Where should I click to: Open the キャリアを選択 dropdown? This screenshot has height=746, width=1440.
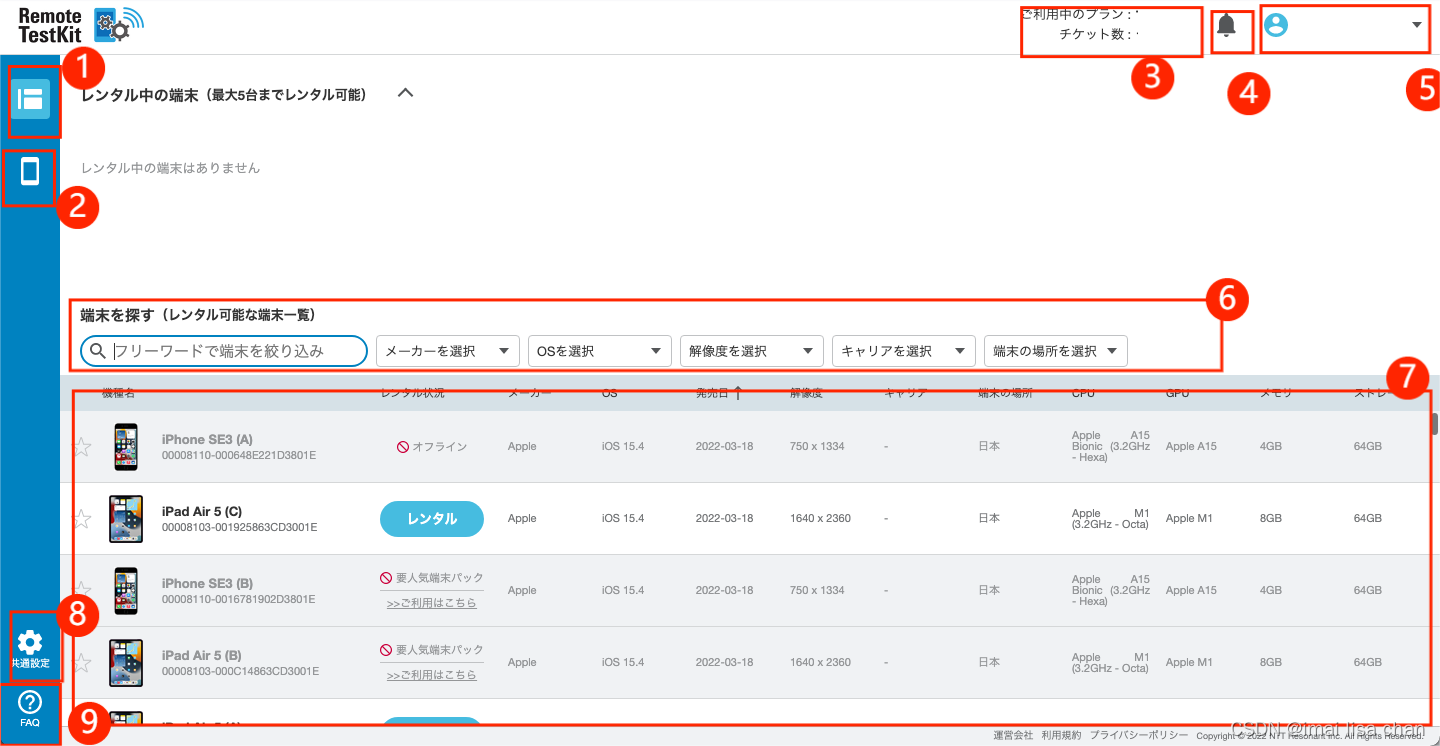pos(904,351)
